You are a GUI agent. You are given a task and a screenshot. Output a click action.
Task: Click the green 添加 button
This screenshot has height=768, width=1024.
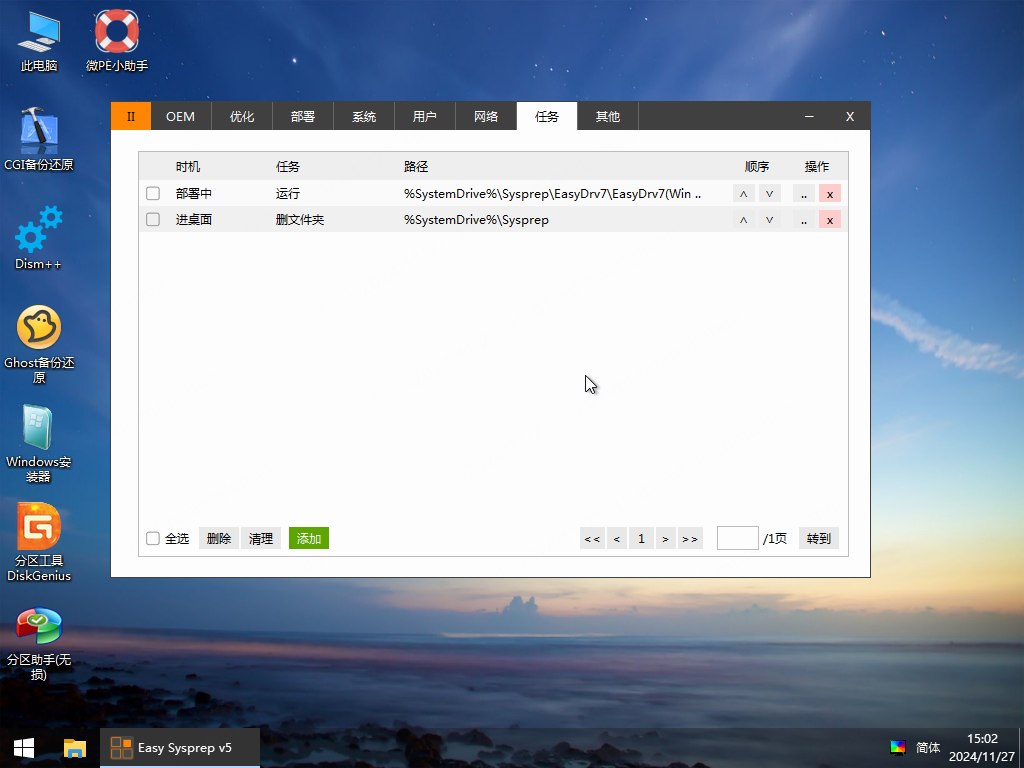pos(309,538)
